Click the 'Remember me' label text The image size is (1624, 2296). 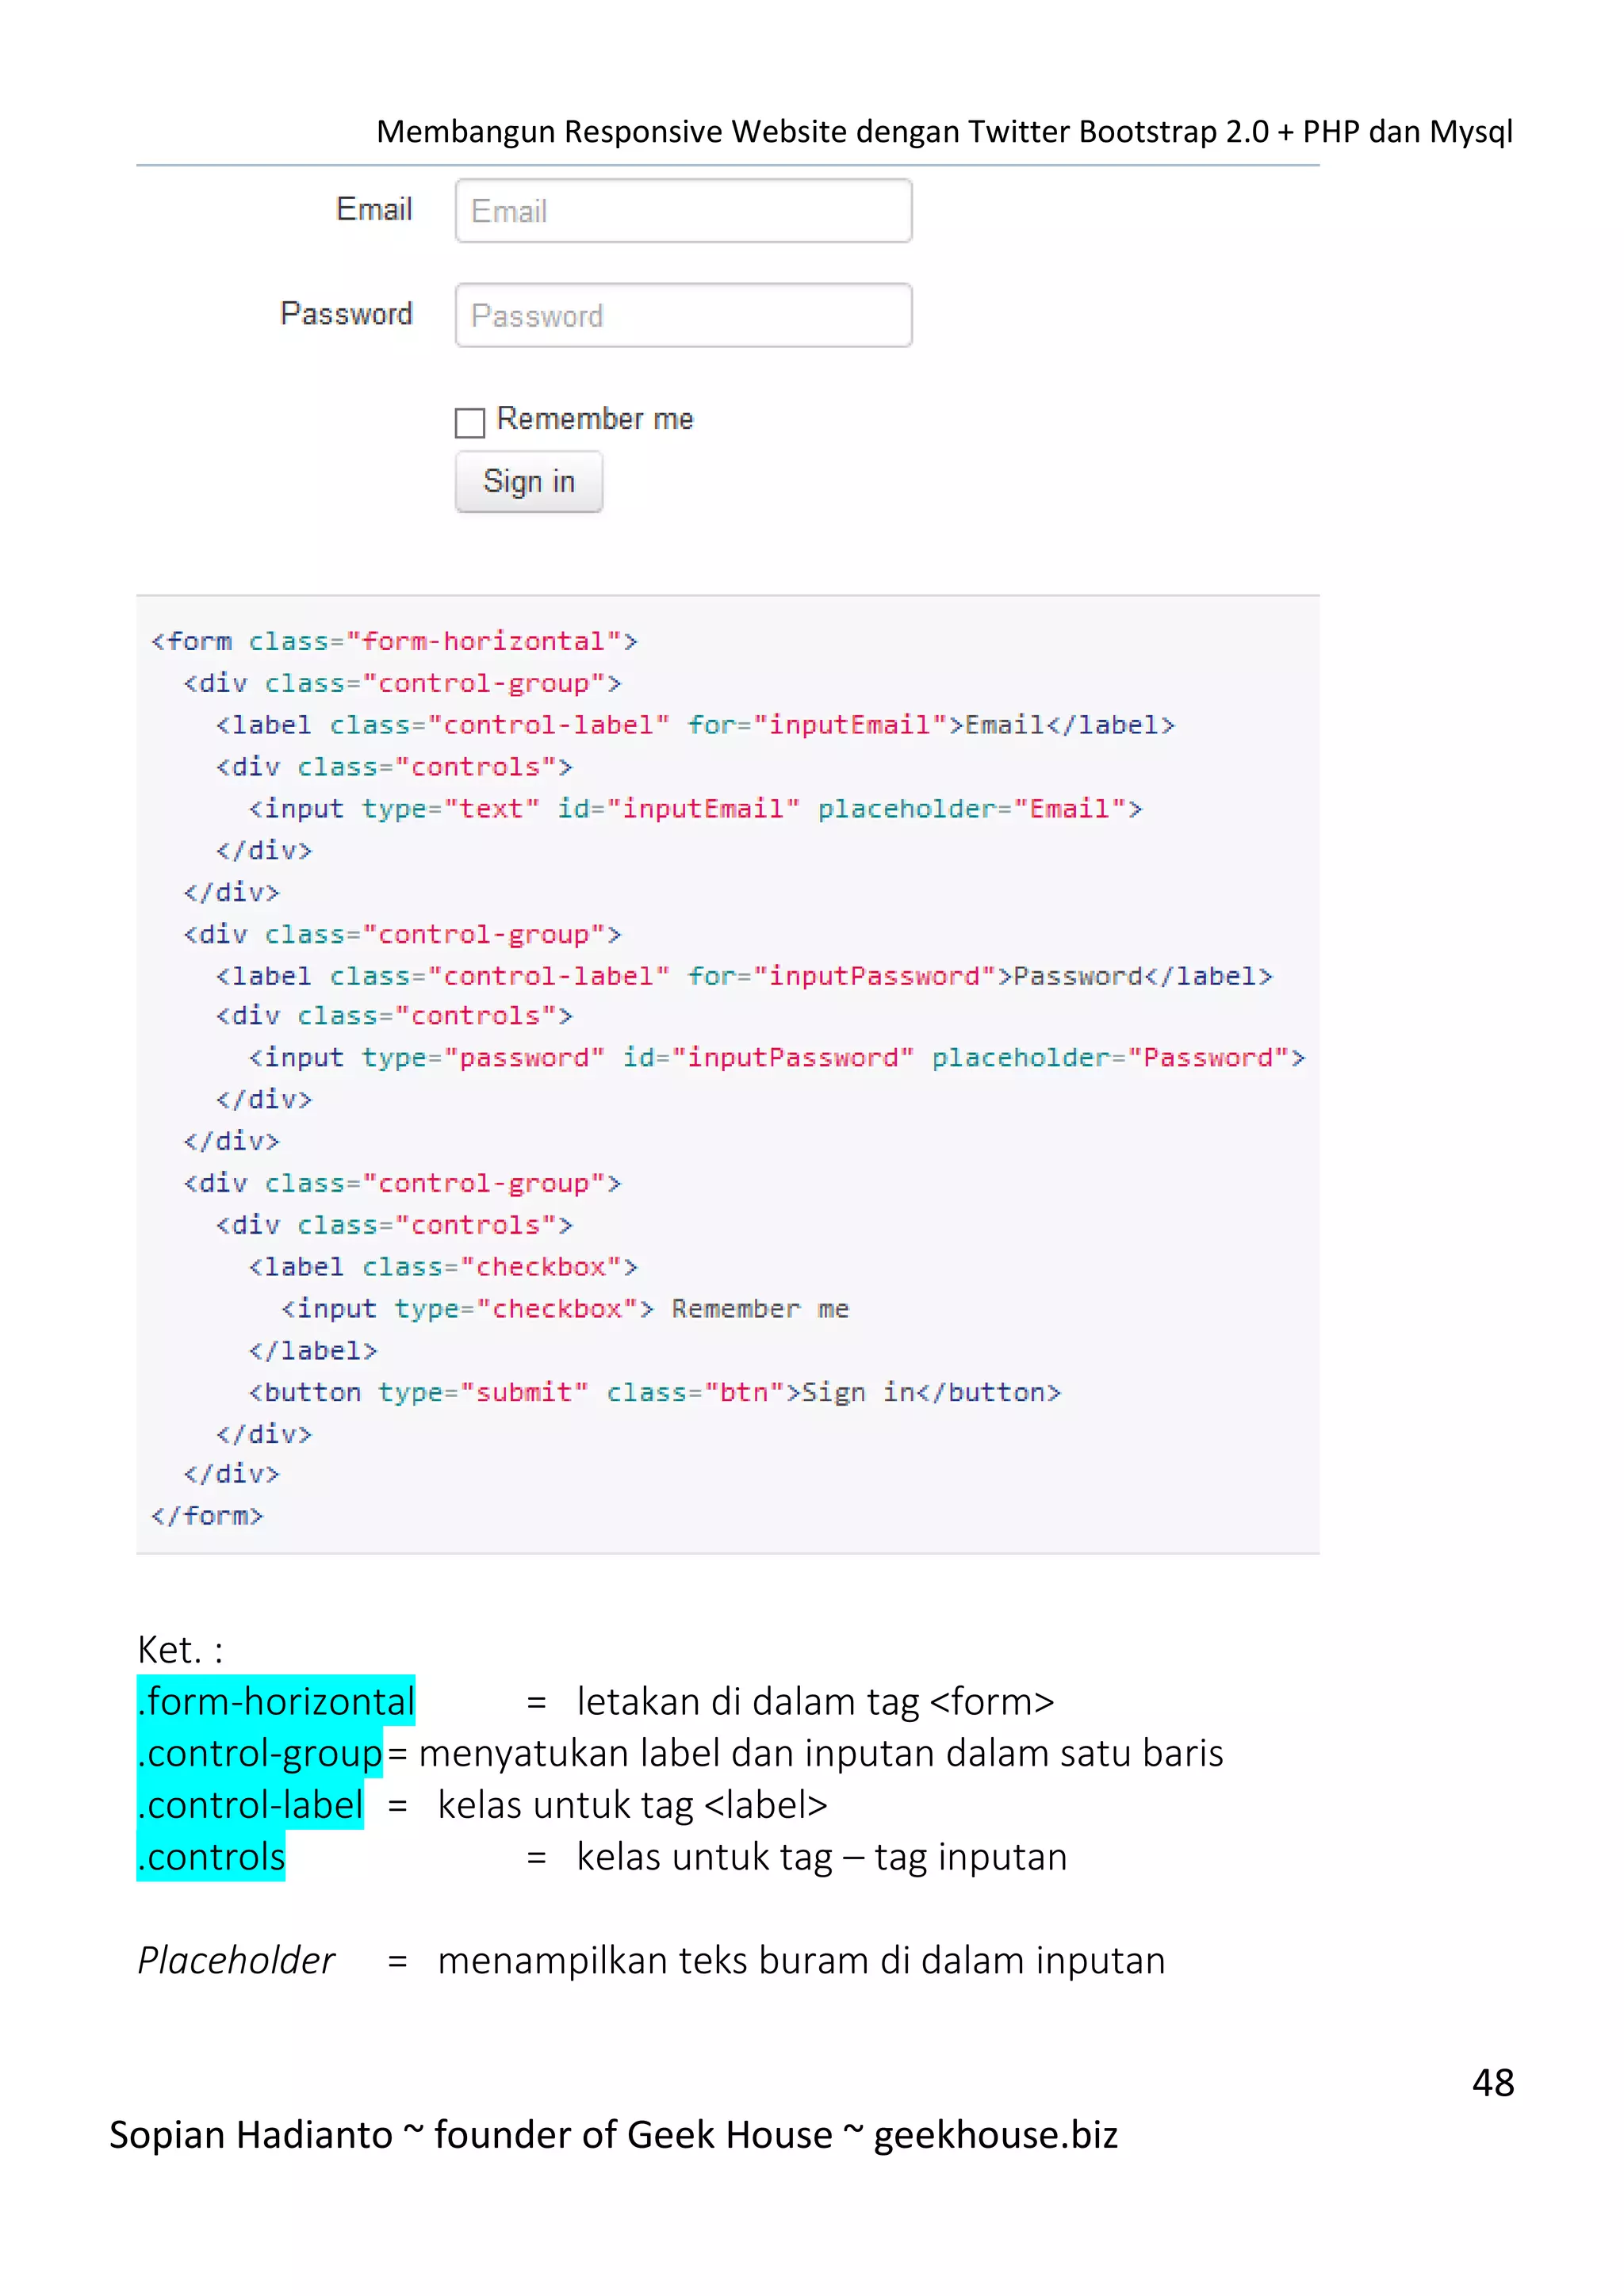tap(595, 419)
